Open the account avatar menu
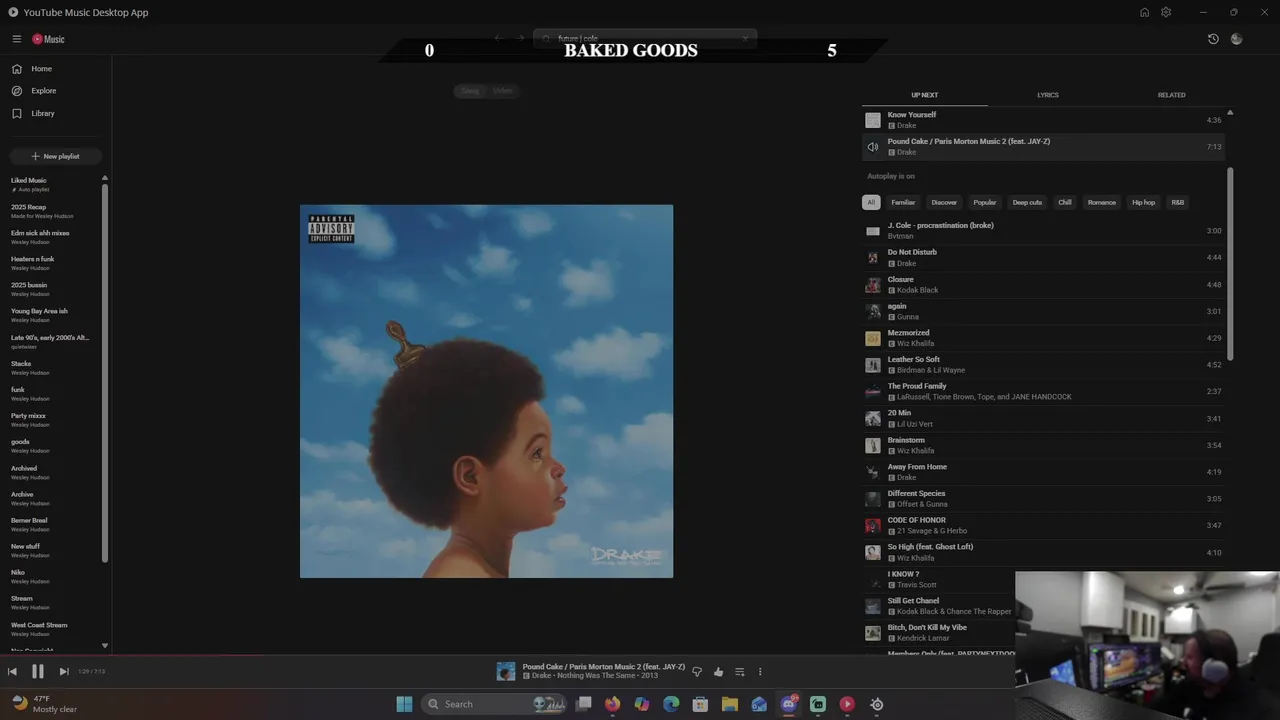The image size is (1280, 720). pyautogui.click(x=1237, y=39)
